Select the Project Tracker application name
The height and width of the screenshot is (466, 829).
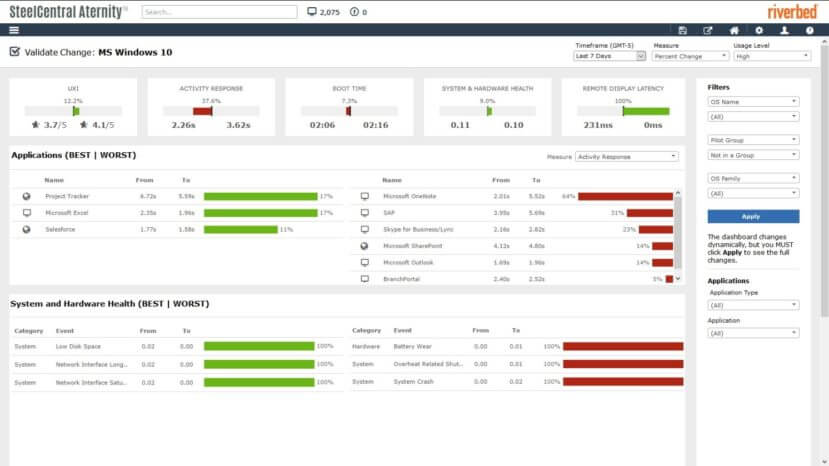67,196
